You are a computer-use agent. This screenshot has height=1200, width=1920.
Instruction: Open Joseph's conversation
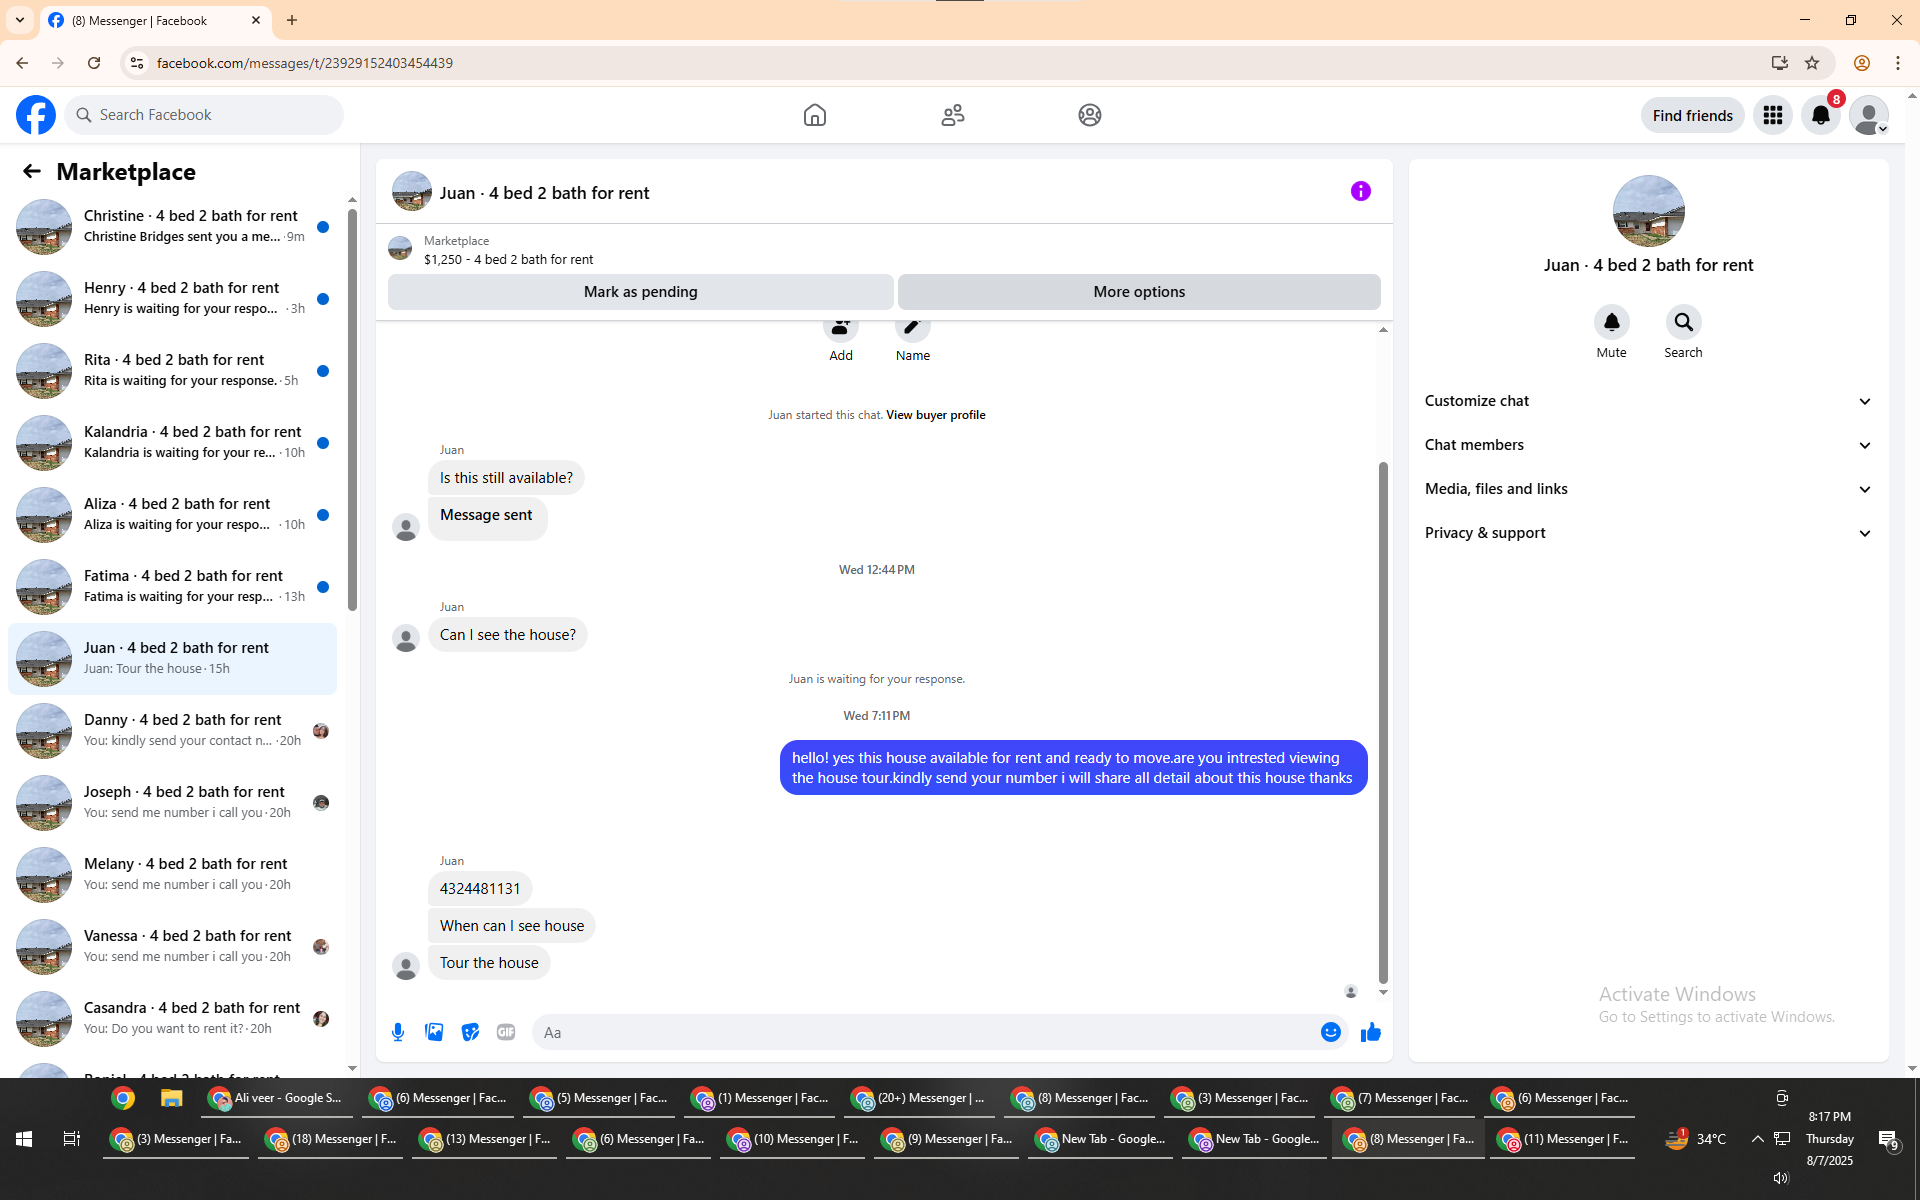pos(172,803)
